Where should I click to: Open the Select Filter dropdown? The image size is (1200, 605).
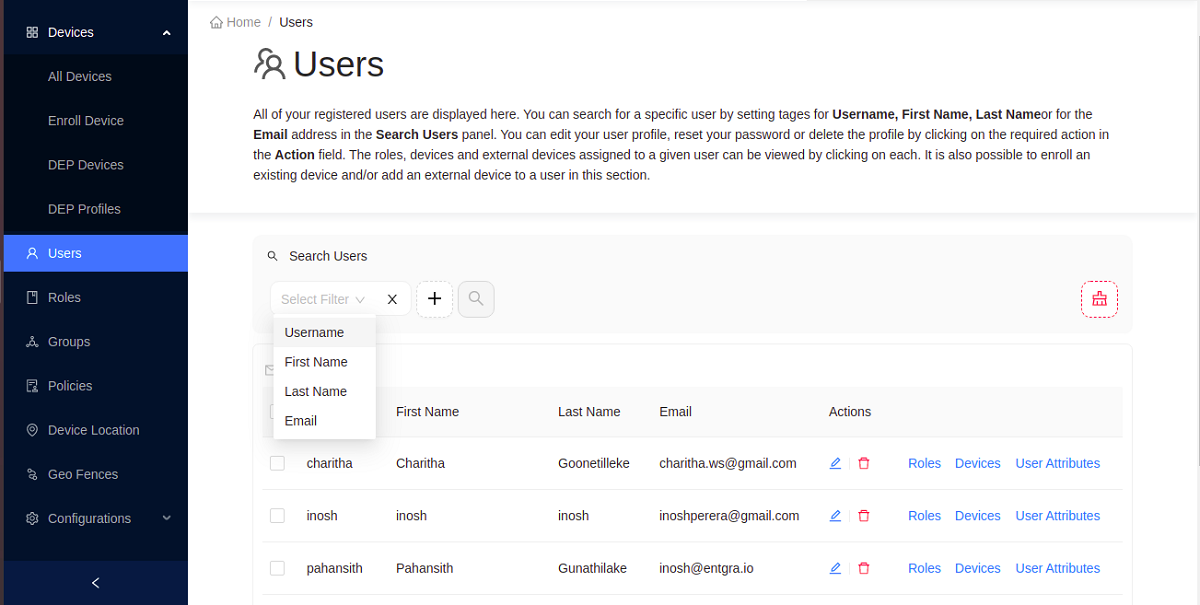[322, 299]
